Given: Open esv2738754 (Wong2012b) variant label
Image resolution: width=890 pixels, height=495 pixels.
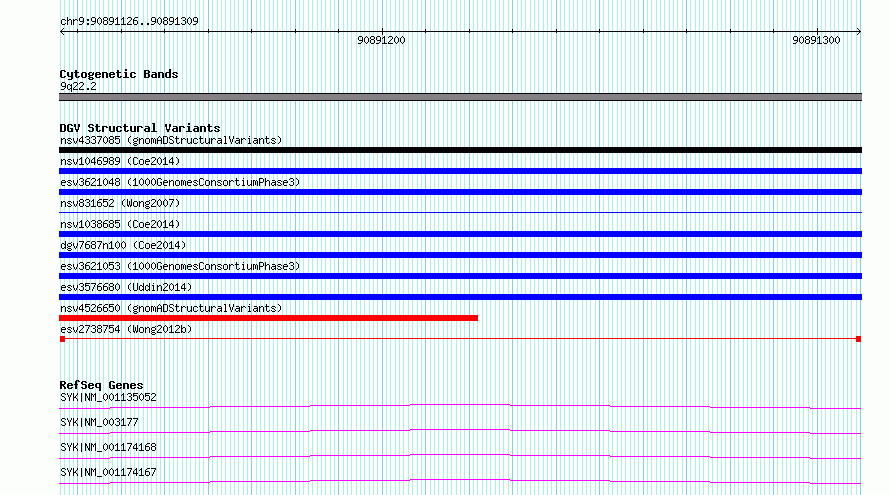Looking at the screenshot, I should (x=126, y=329).
